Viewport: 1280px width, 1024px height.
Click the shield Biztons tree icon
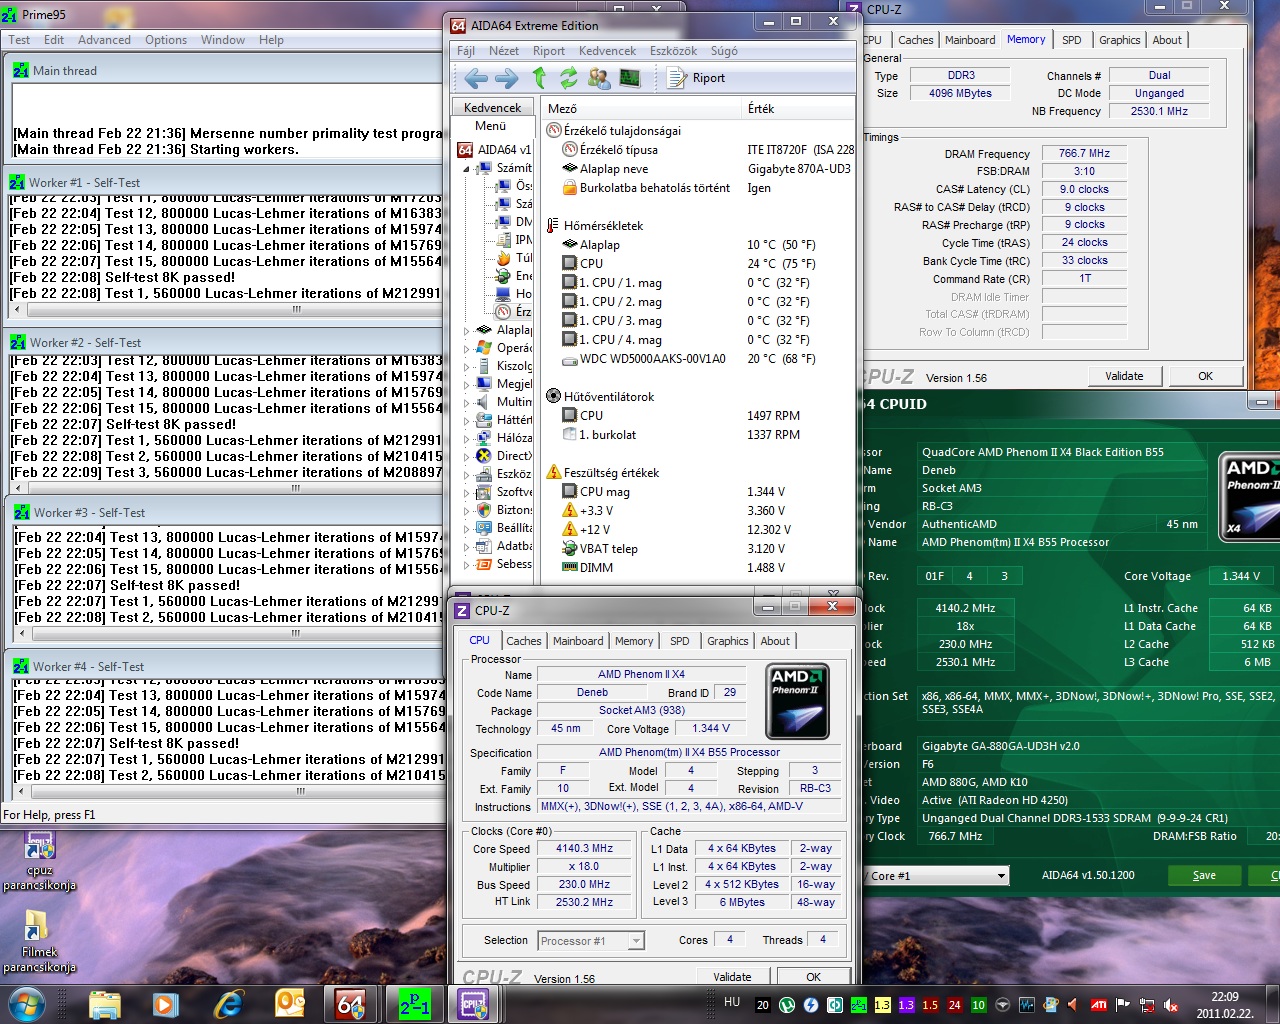click(484, 510)
